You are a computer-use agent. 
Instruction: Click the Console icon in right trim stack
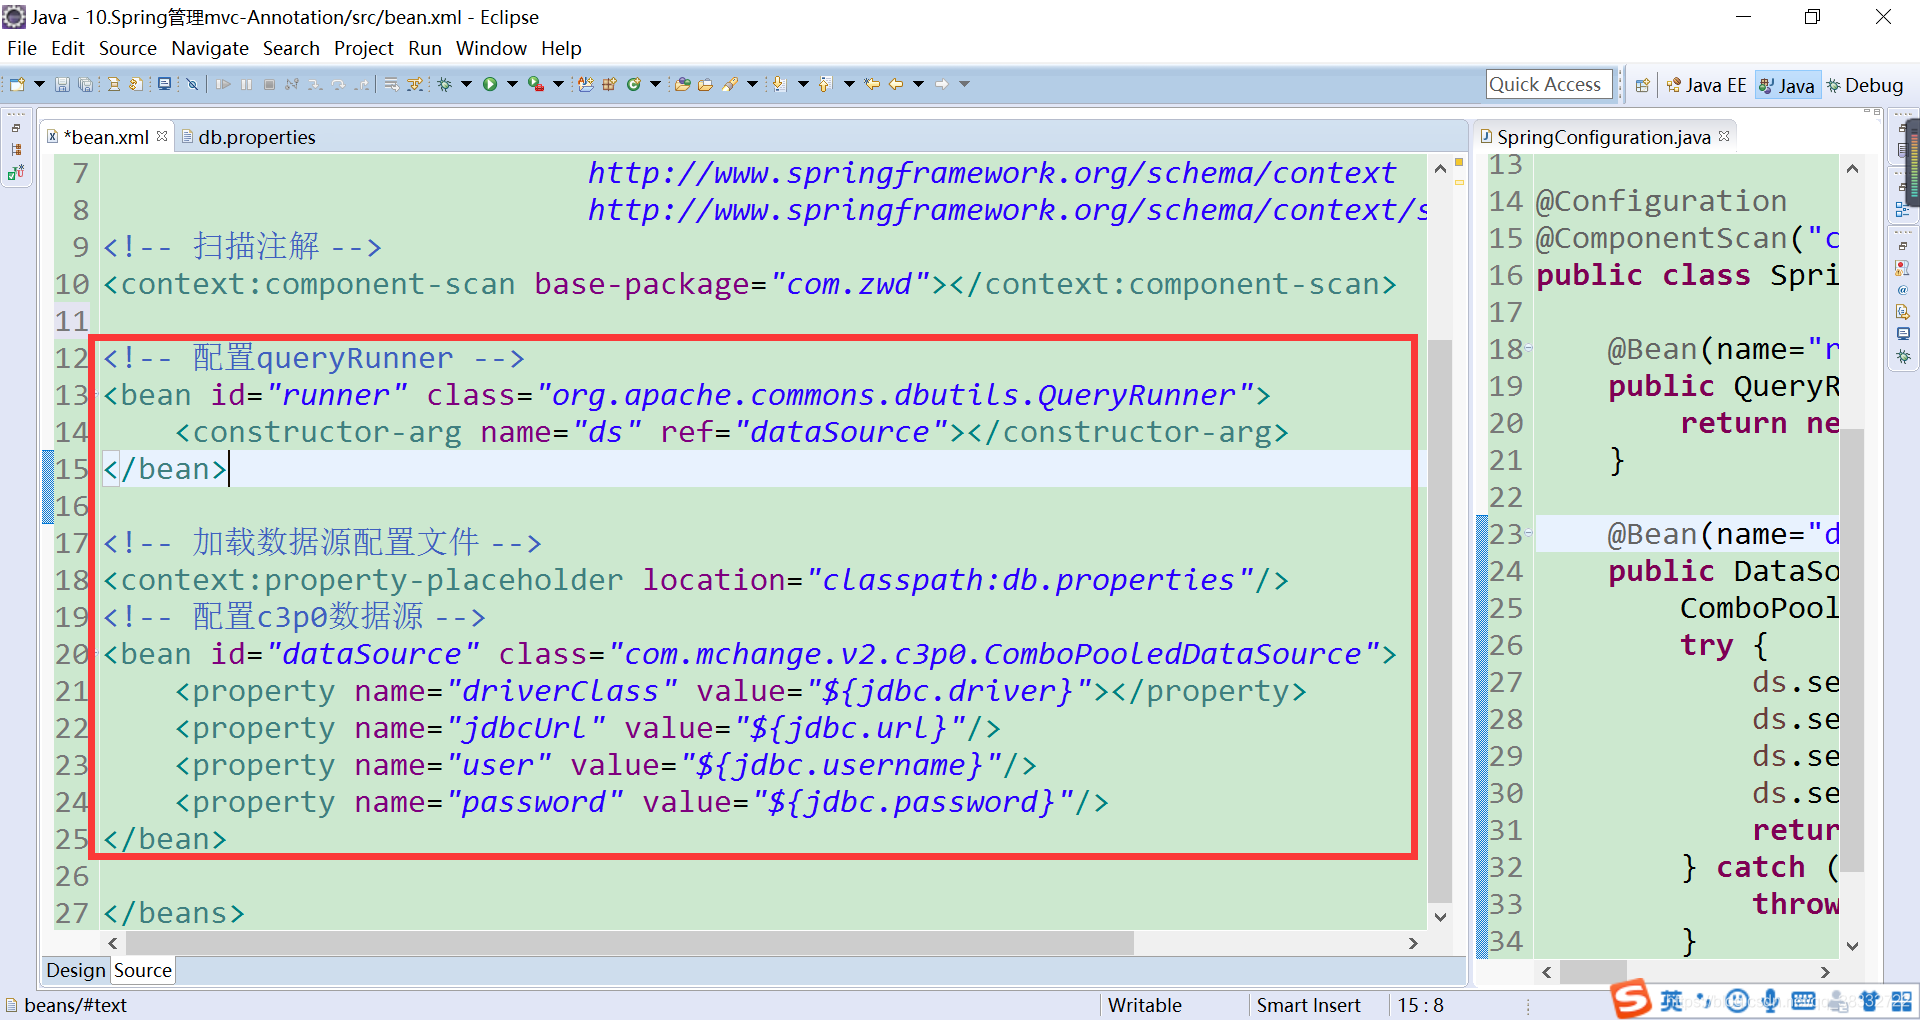(x=1902, y=334)
